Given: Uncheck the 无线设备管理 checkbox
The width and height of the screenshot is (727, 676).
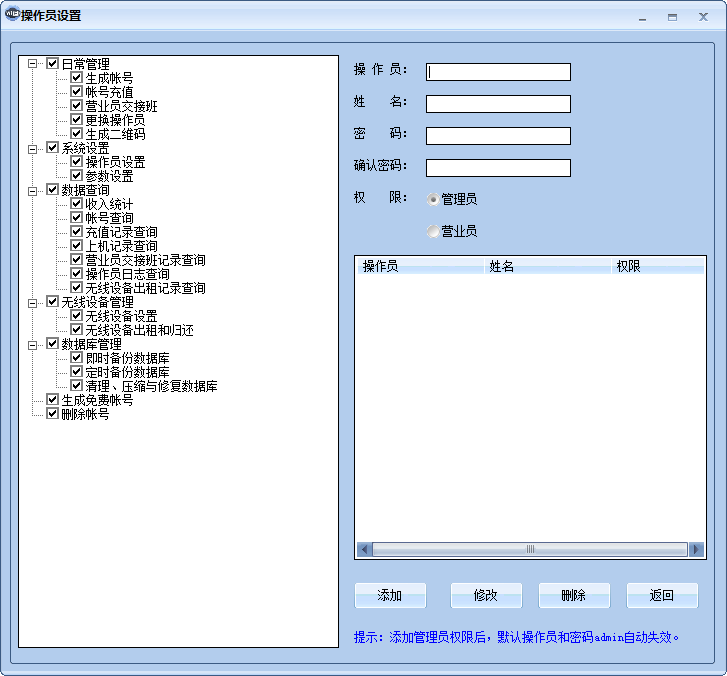Looking at the screenshot, I should point(52,302).
